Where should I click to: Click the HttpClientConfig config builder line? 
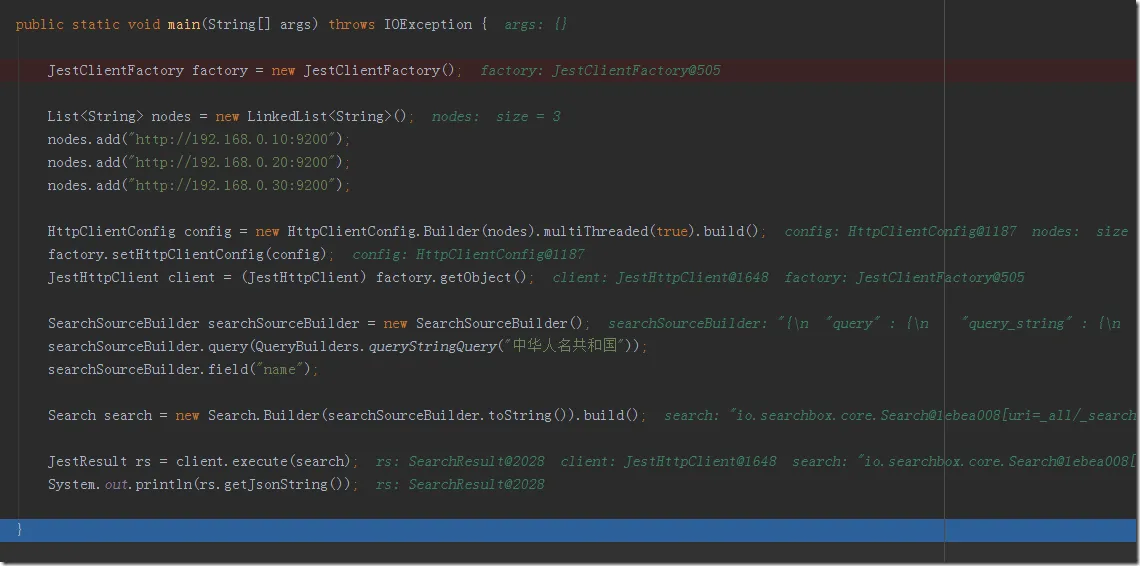point(407,231)
